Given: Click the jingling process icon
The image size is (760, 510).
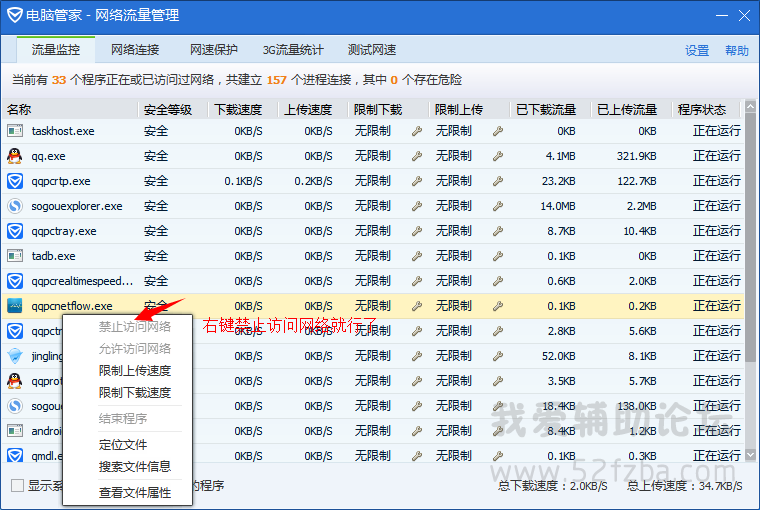Looking at the screenshot, I should (x=15, y=356).
